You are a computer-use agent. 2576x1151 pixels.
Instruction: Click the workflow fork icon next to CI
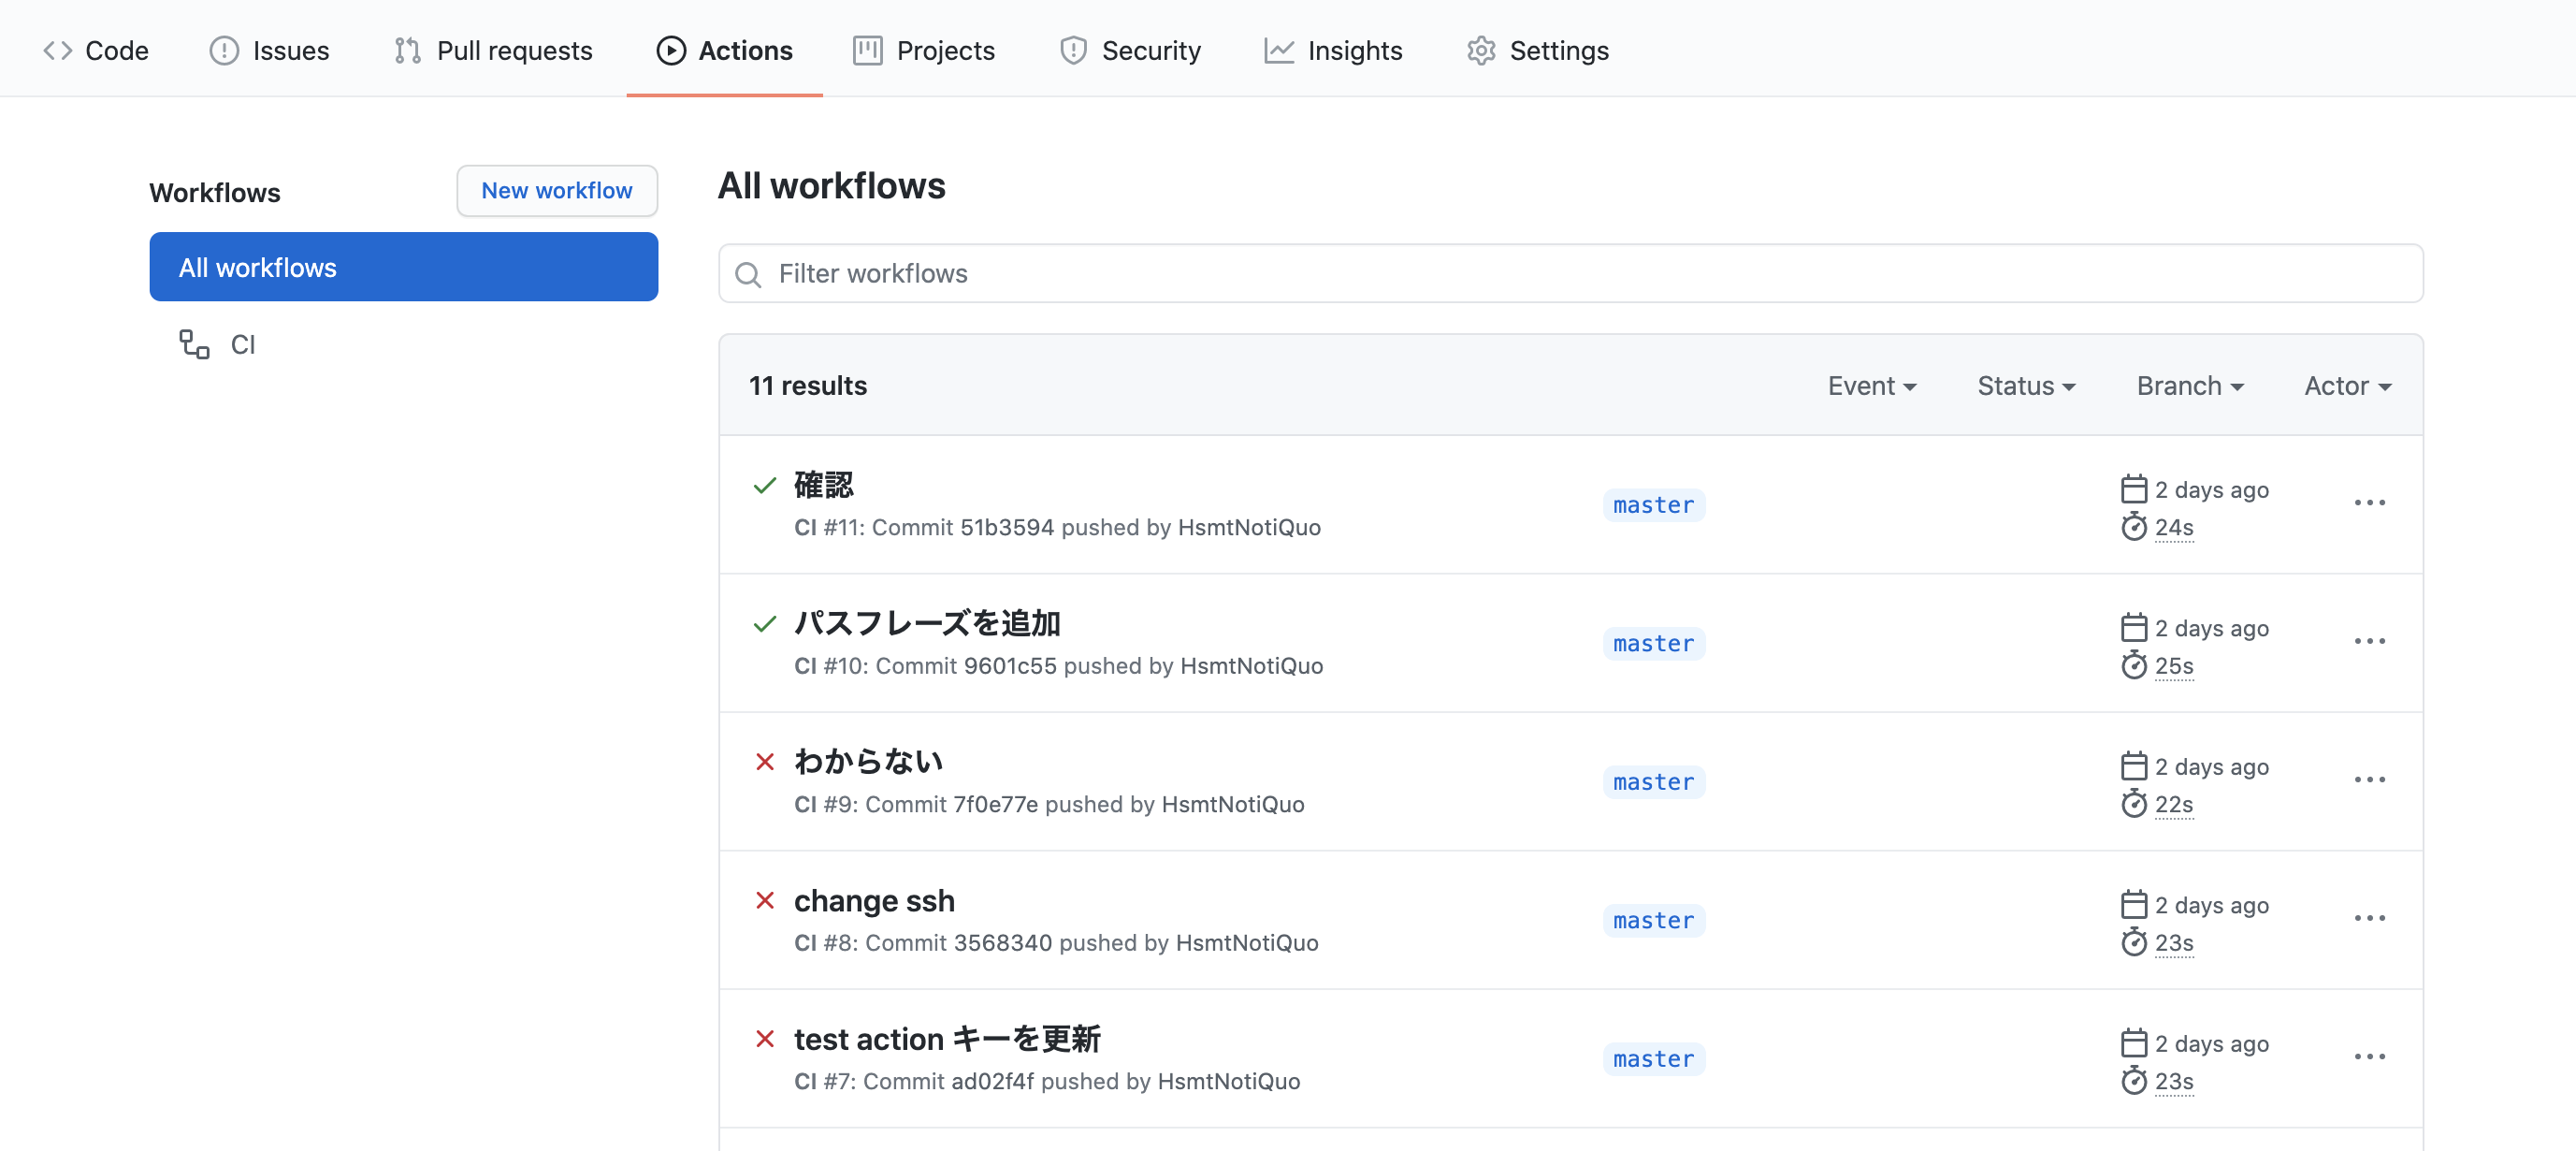click(x=195, y=343)
